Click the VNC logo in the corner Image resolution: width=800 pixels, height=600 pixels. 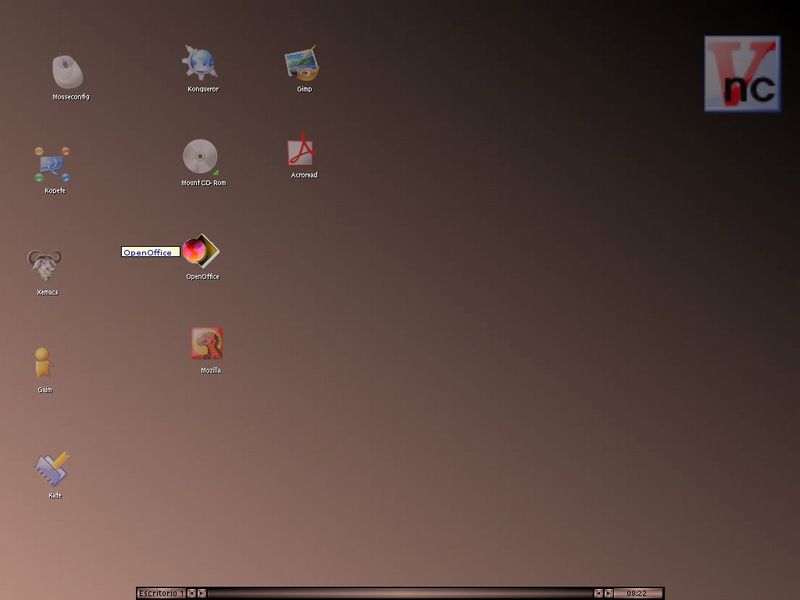[742, 73]
